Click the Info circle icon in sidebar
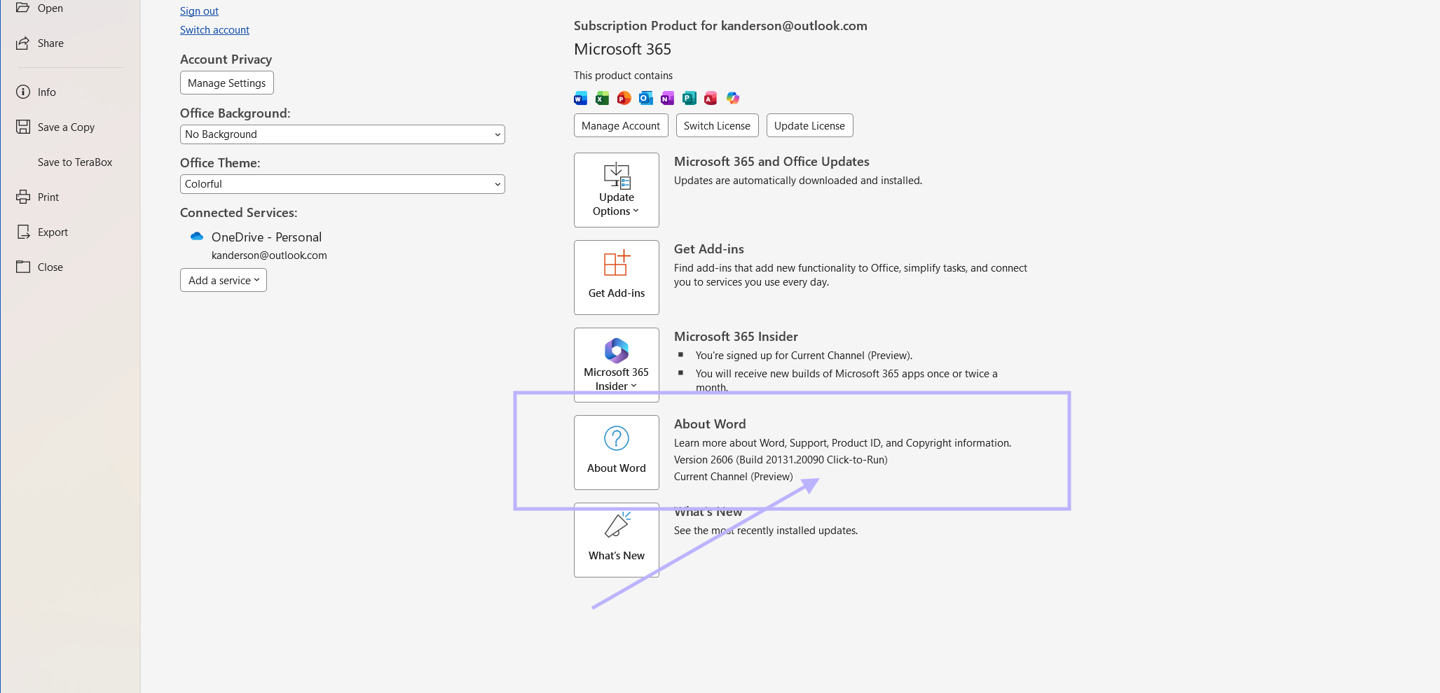Image resolution: width=1440 pixels, height=693 pixels. pos(23,92)
